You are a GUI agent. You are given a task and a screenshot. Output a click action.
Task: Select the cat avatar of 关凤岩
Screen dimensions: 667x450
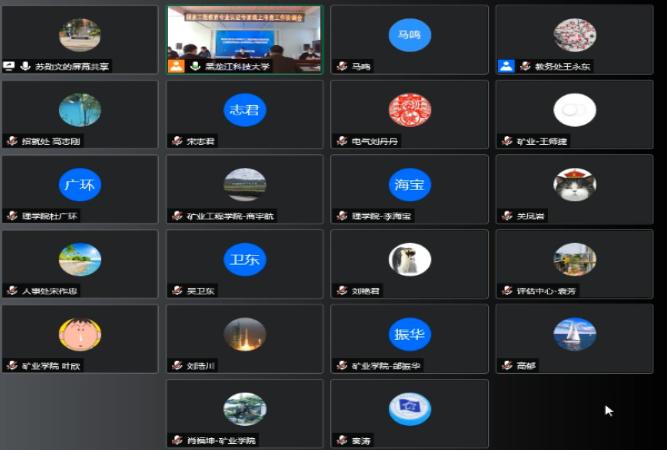pos(574,184)
